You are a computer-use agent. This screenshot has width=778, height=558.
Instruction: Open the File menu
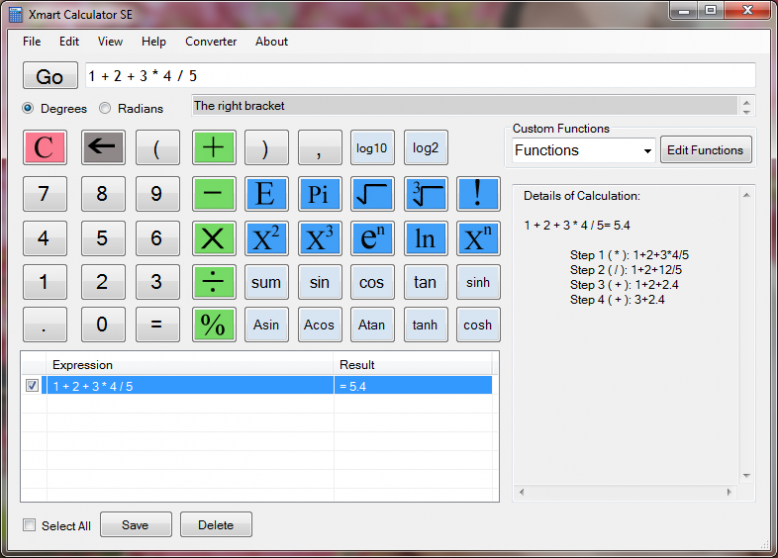coord(32,42)
